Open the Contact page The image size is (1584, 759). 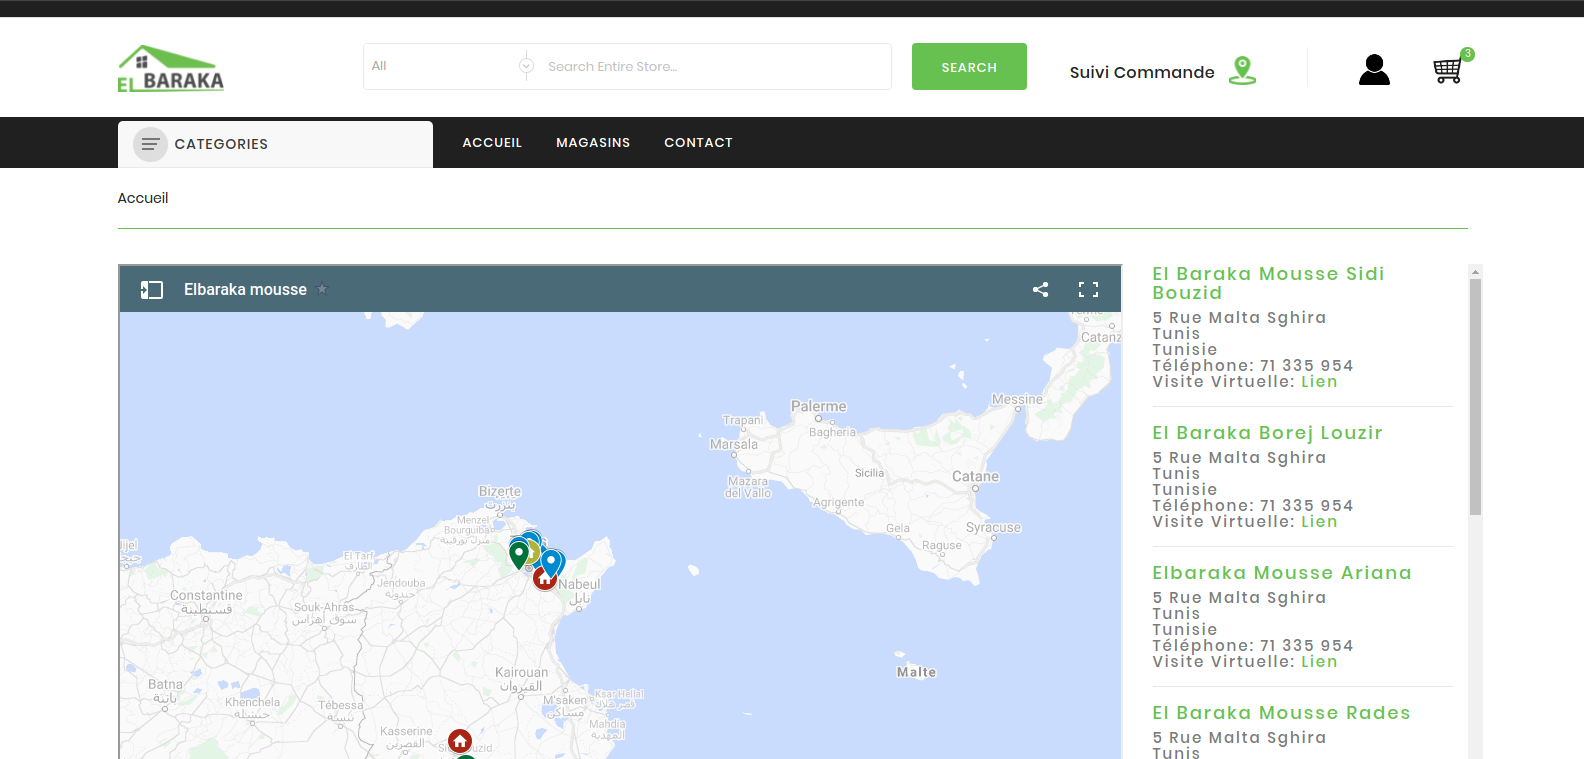point(698,143)
